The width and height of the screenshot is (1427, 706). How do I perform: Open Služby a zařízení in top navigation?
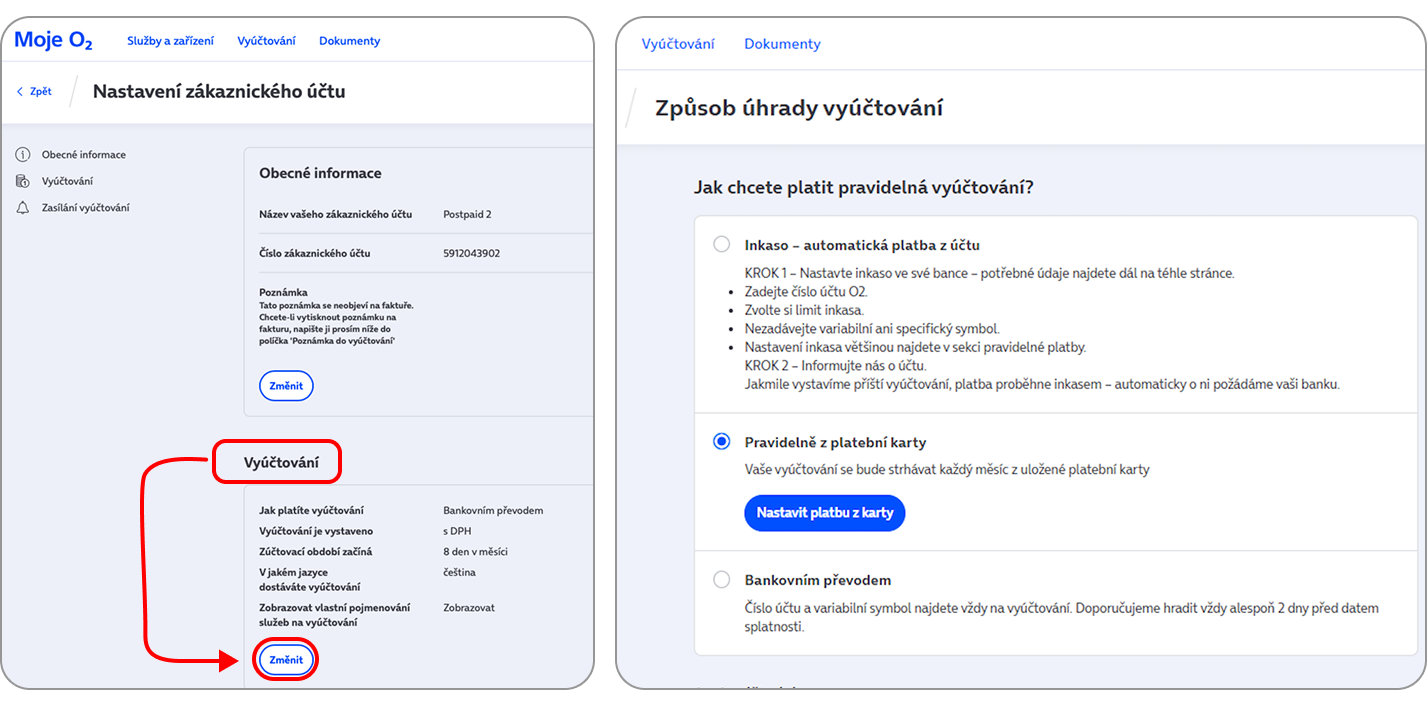click(169, 40)
